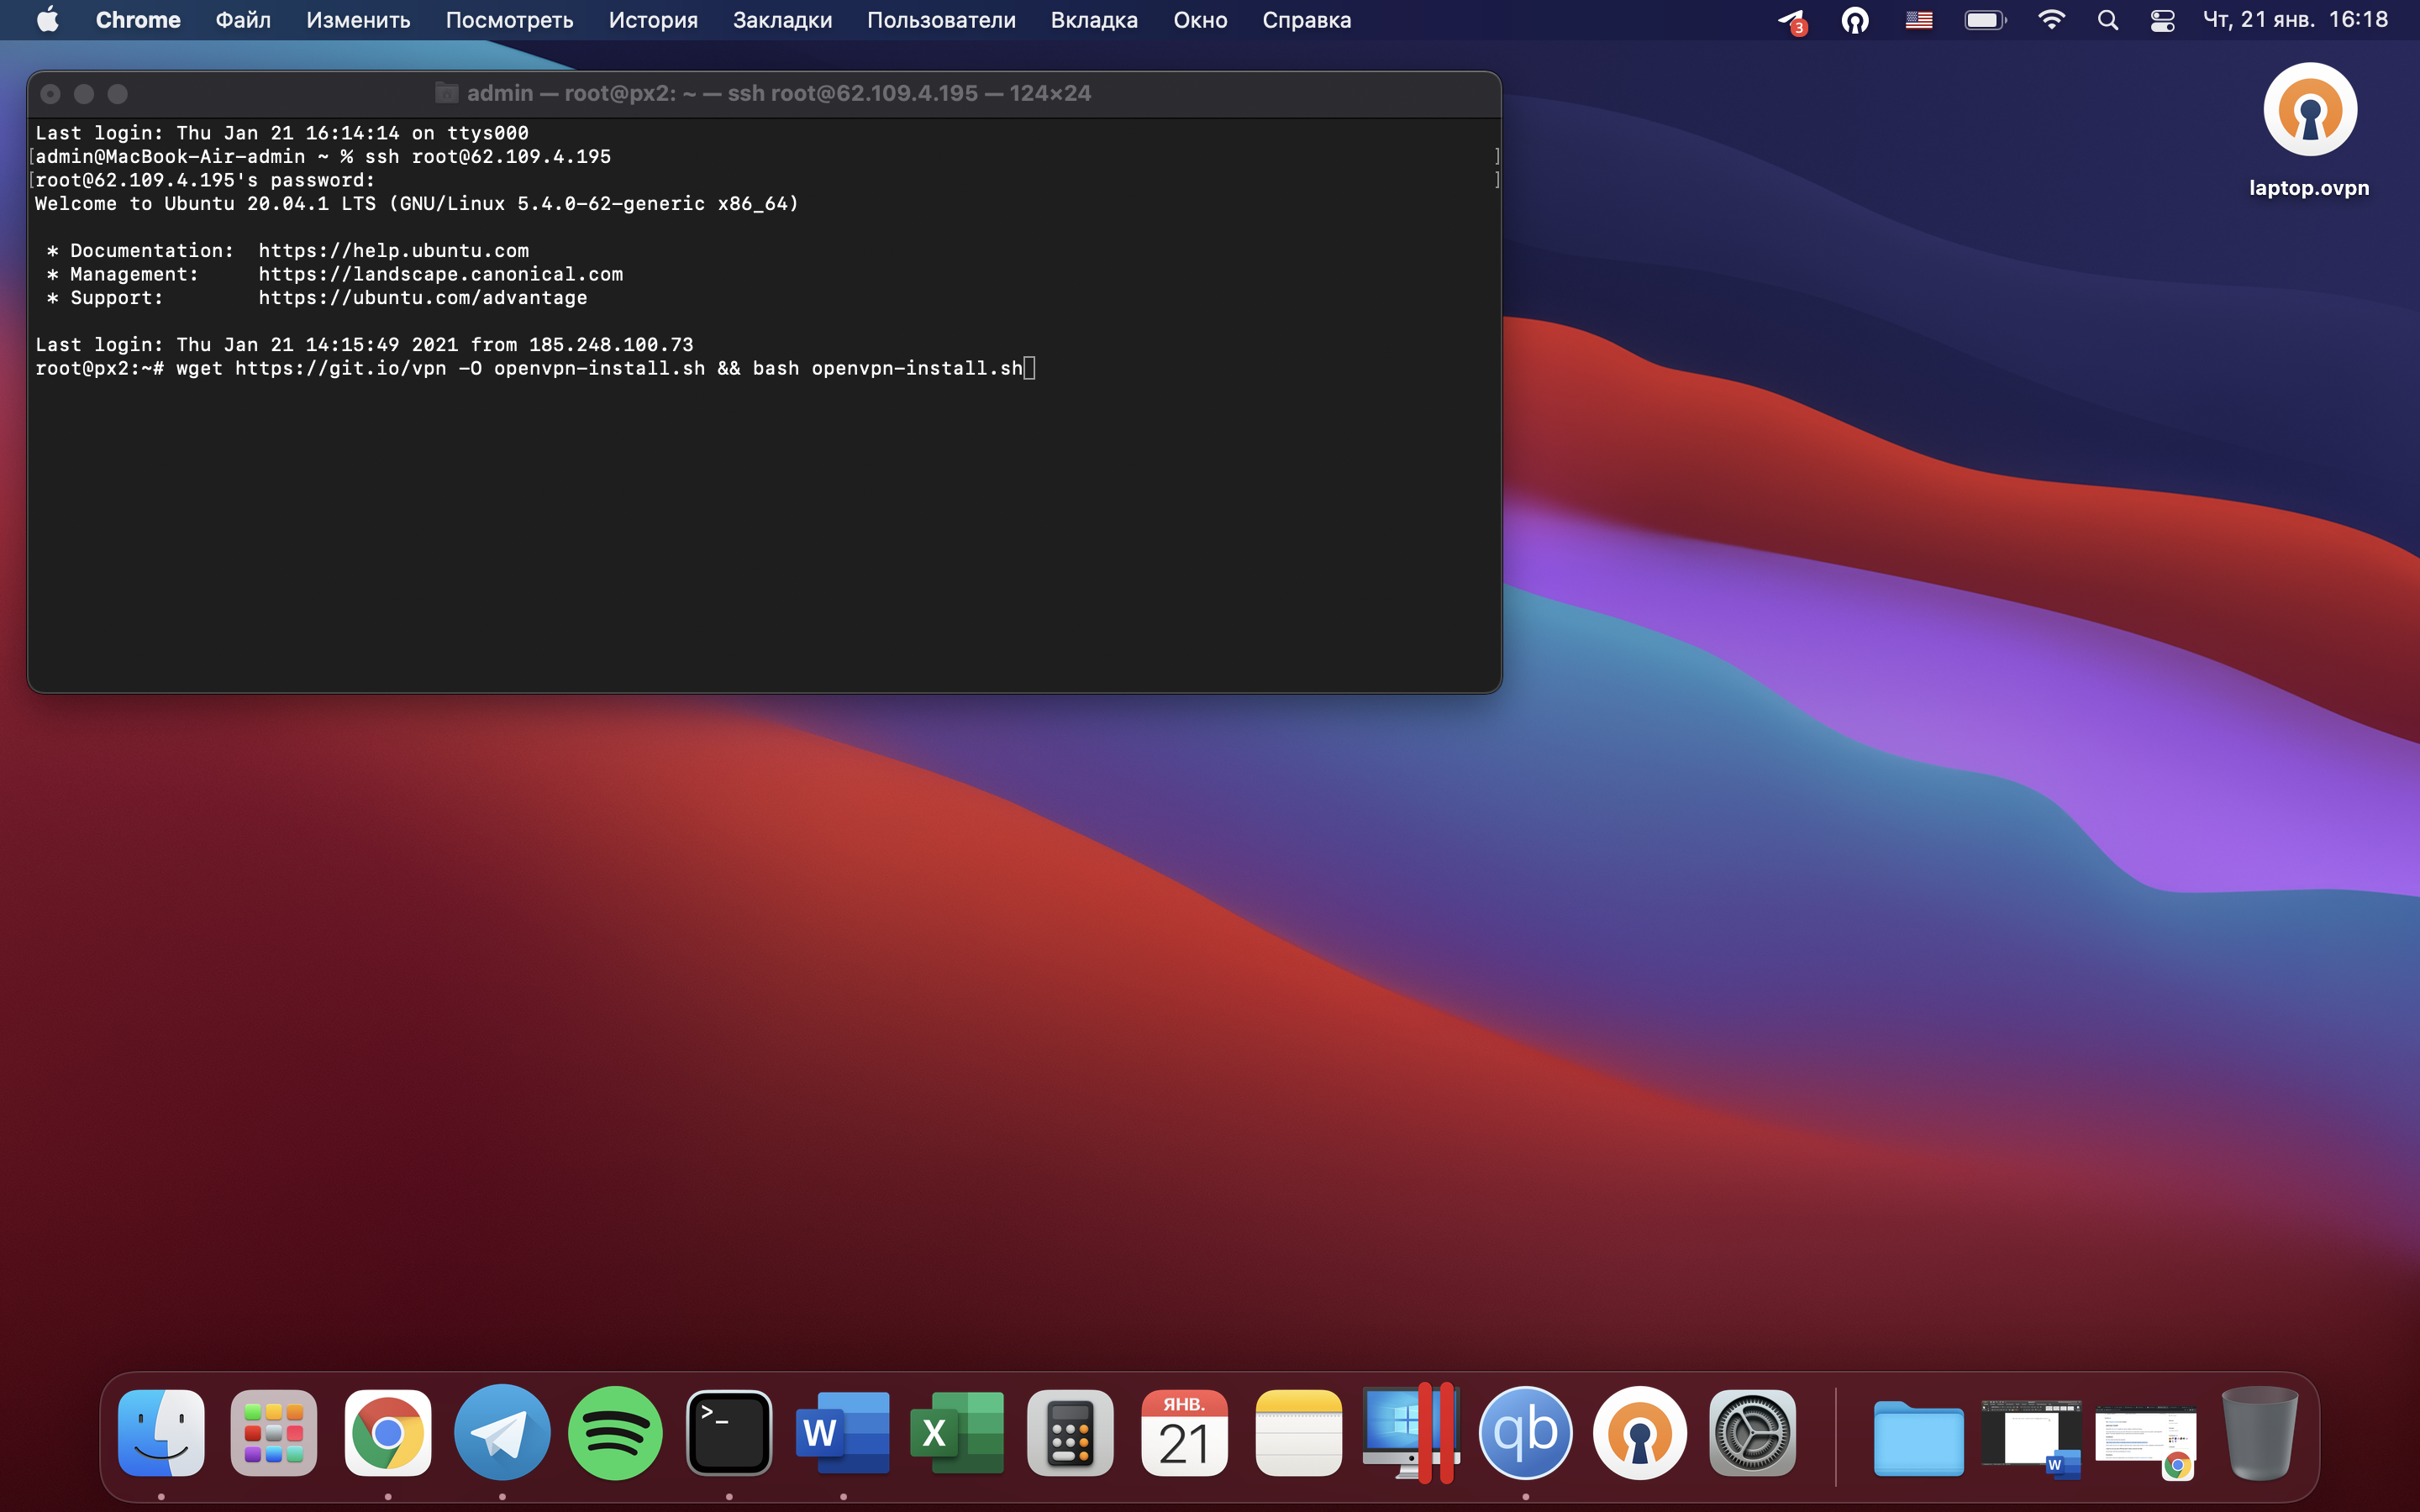Click OpenVPN status icon in menu bar
Image resolution: width=2420 pixels, height=1512 pixels.
coord(1855,20)
